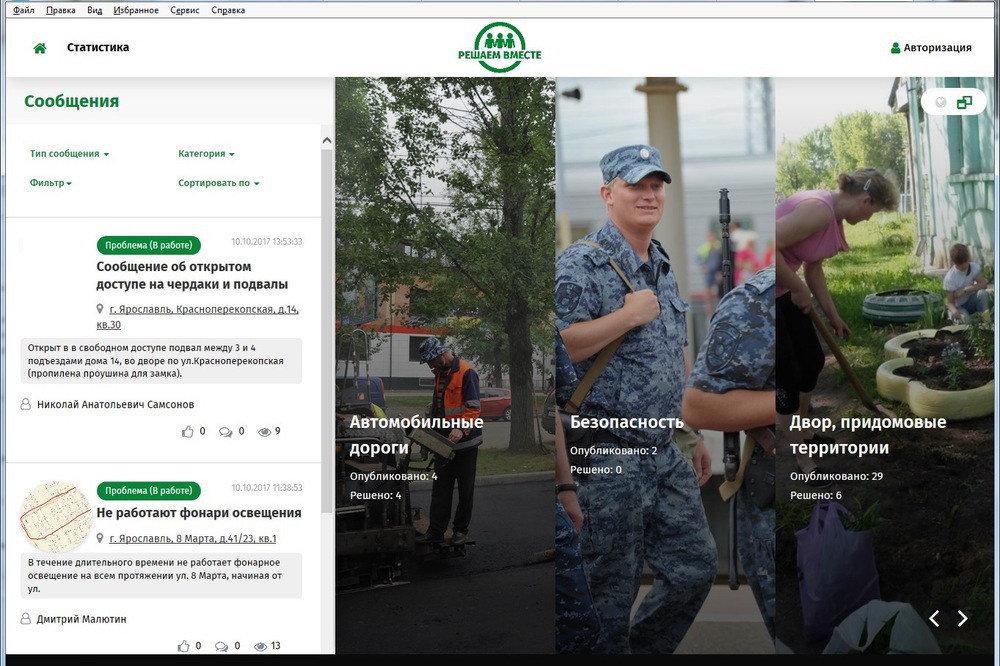Switch to globe map view
Image resolution: width=1000 pixels, height=666 pixels.
(941, 102)
